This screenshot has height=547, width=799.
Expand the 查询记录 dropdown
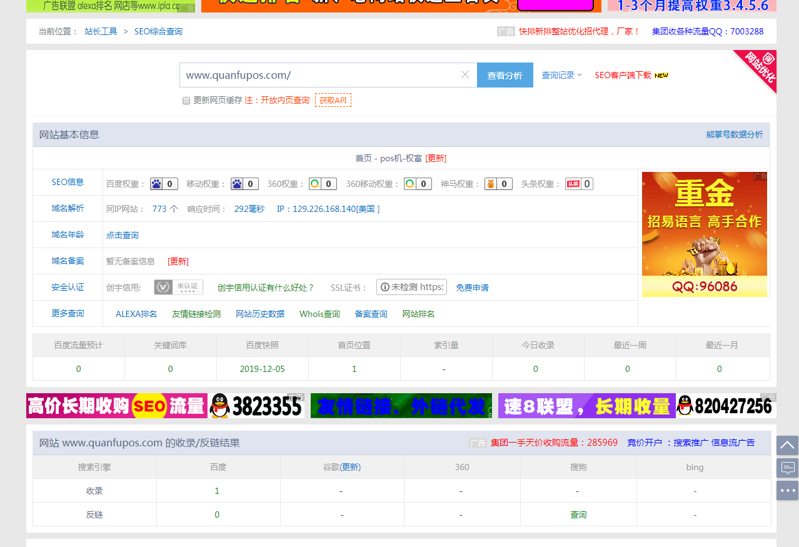click(x=562, y=75)
